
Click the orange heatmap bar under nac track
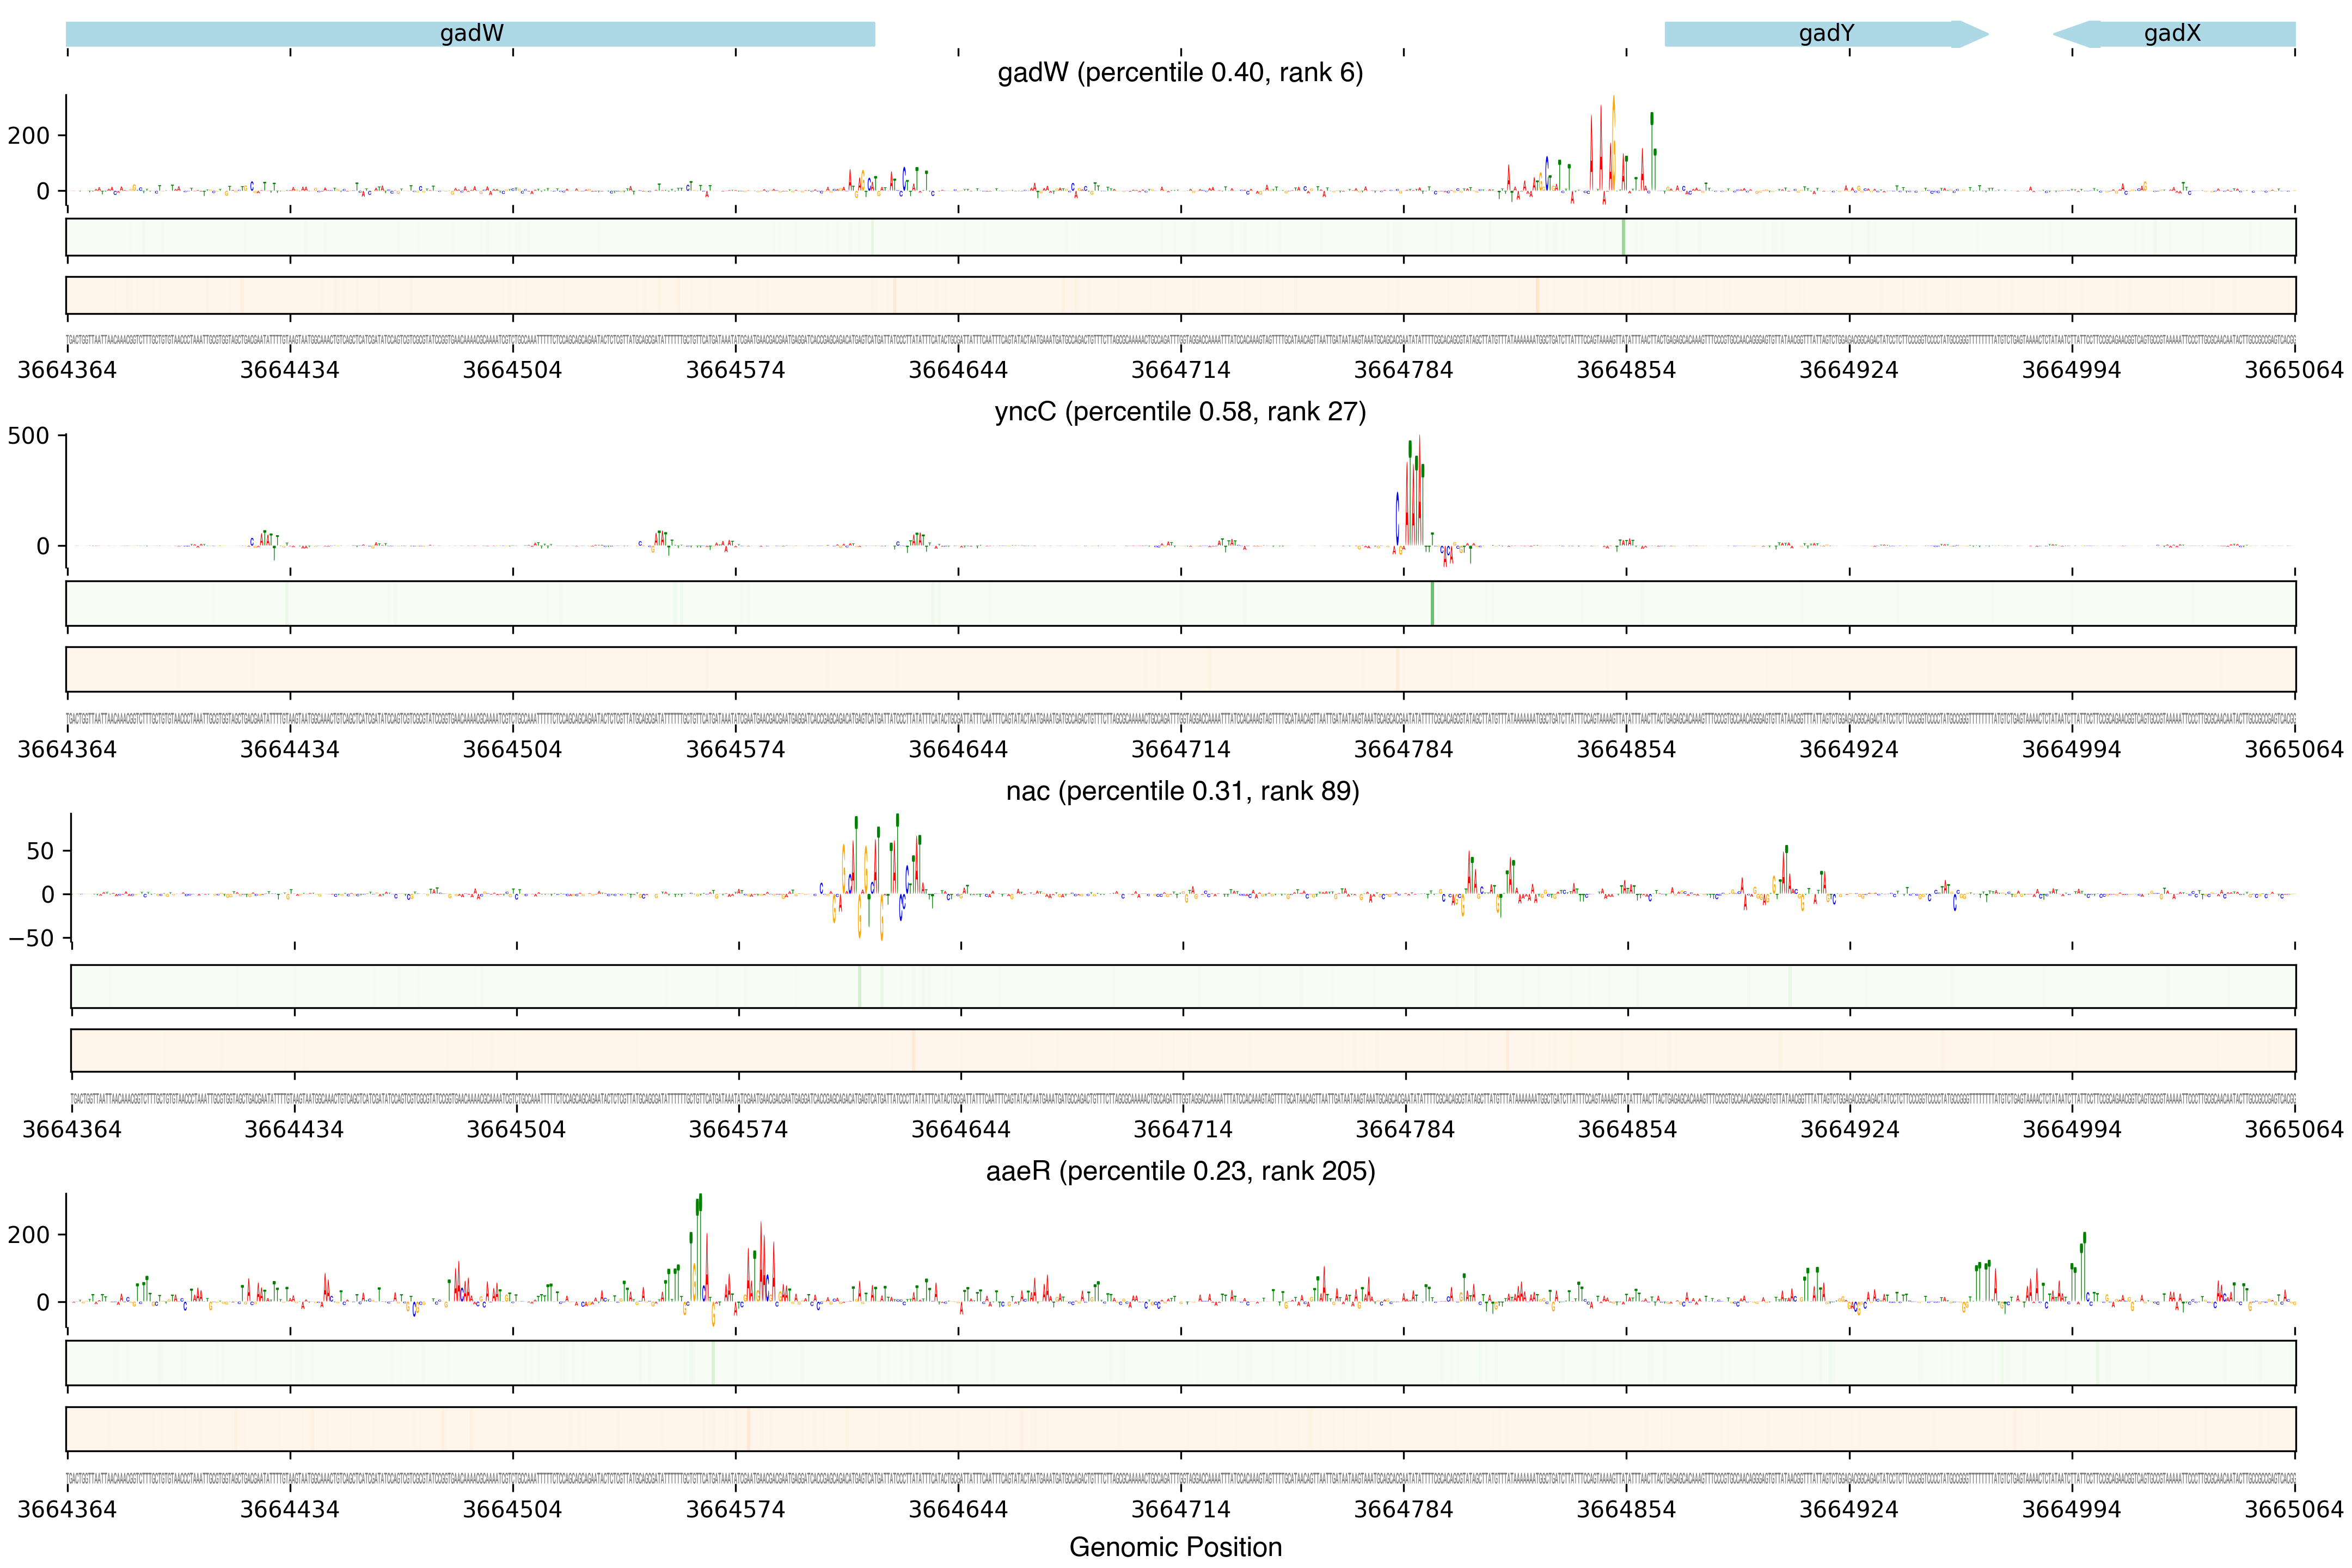(x=1182, y=1050)
